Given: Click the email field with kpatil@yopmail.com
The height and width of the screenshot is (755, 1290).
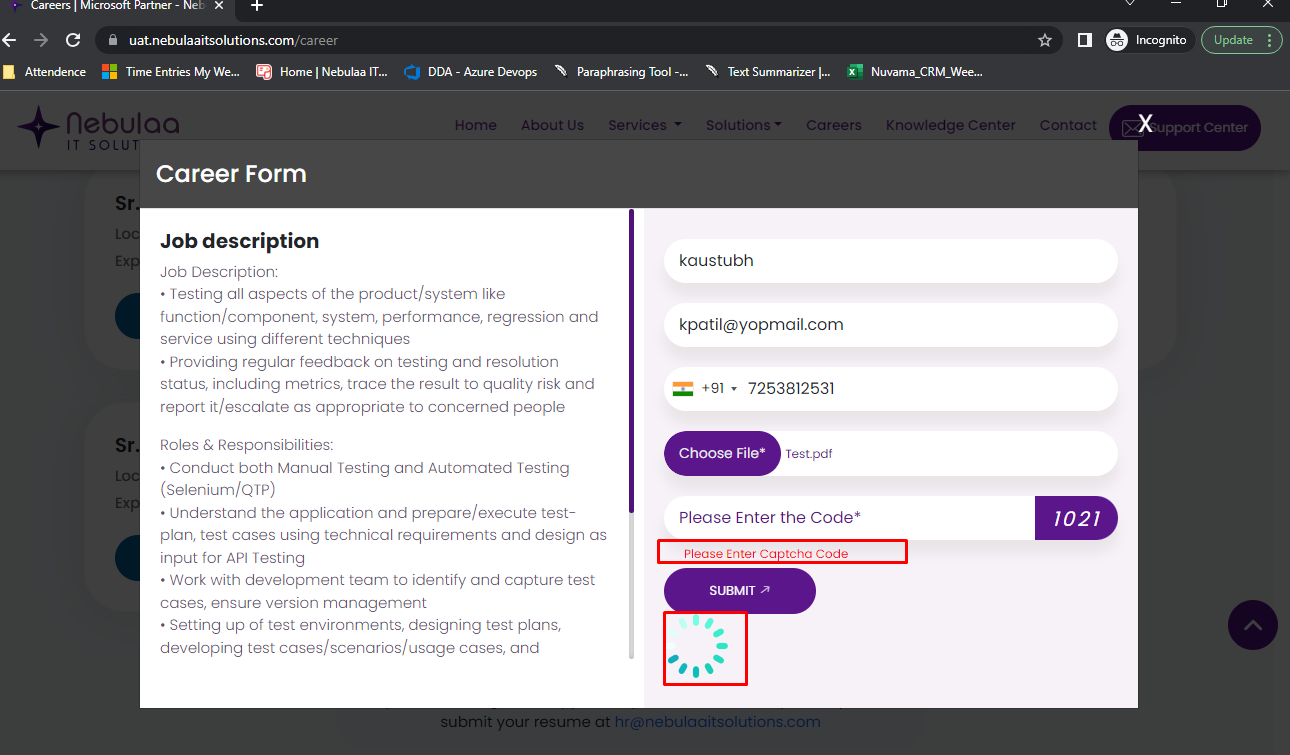Looking at the screenshot, I should tap(891, 325).
